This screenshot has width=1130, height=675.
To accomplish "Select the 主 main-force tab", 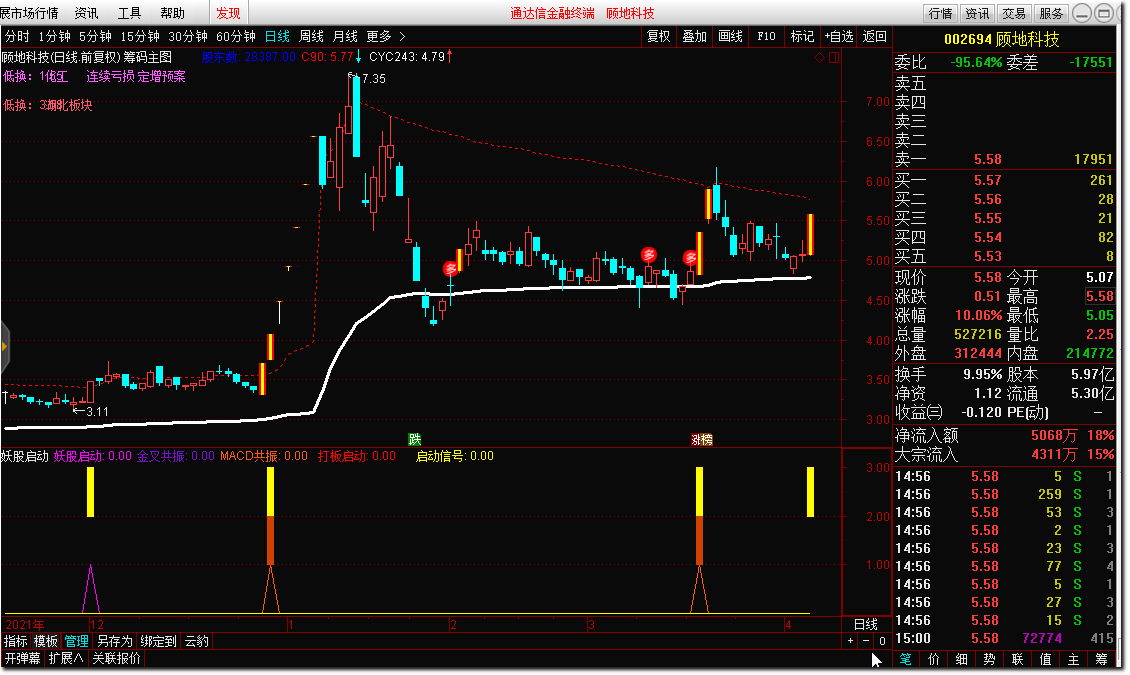I will coord(1073,658).
